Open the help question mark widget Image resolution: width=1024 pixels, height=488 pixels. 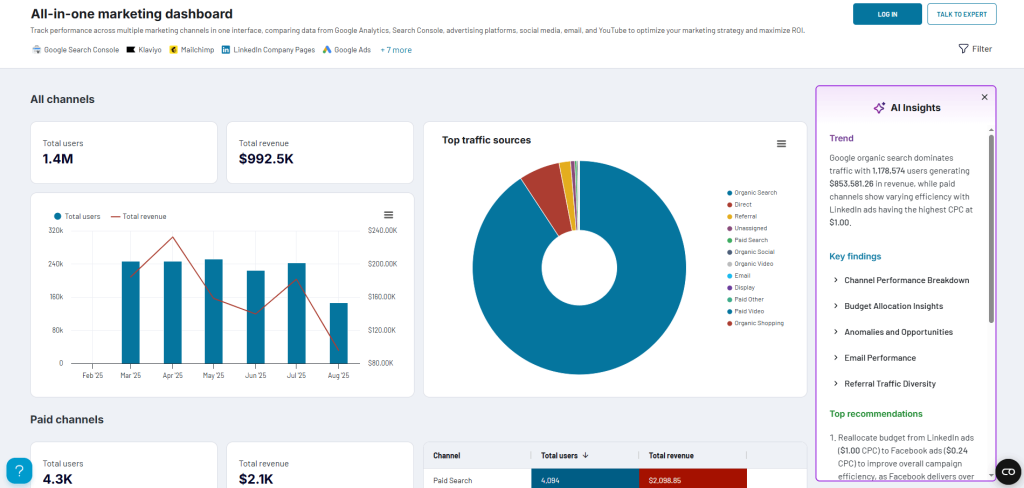(x=19, y=470)
